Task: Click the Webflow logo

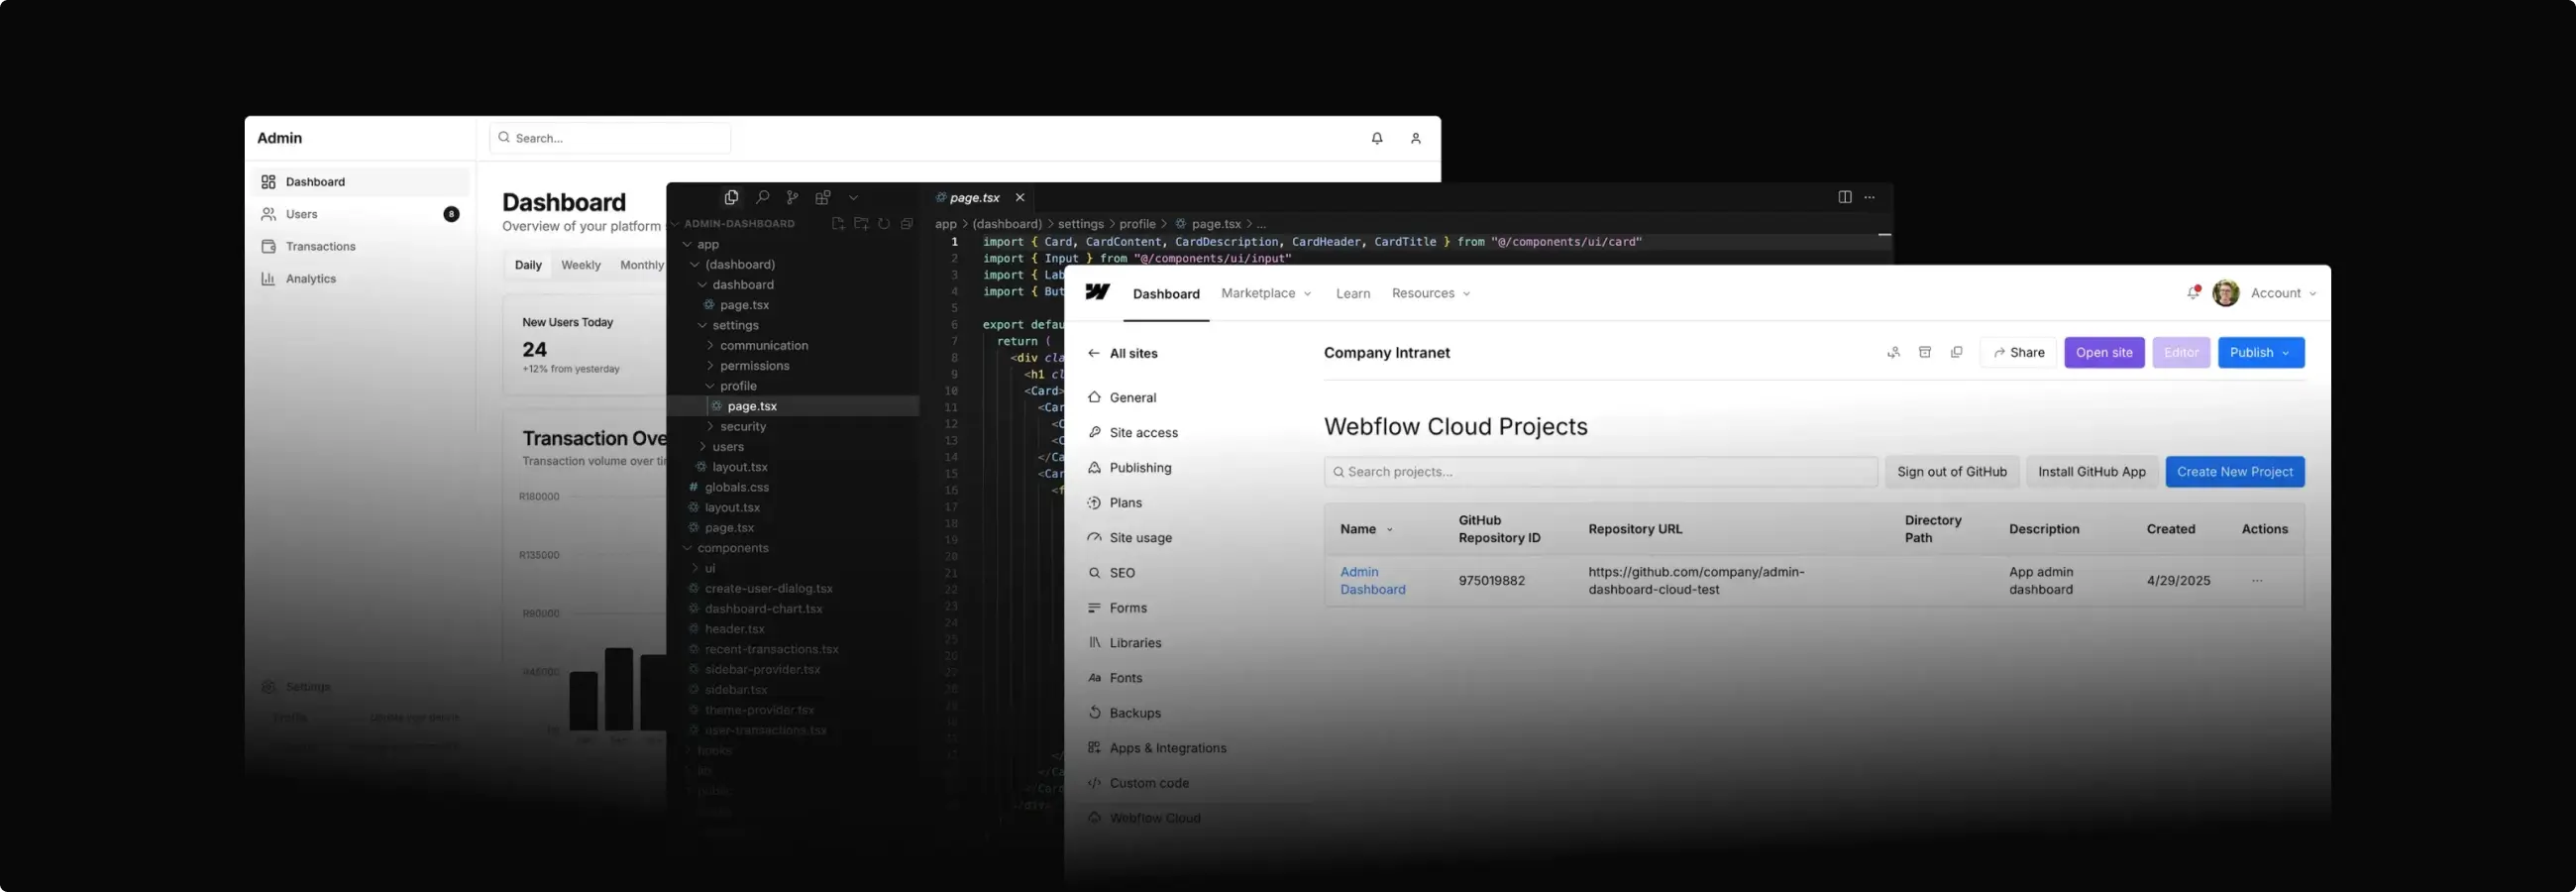Action: [x=1097, y=292]
